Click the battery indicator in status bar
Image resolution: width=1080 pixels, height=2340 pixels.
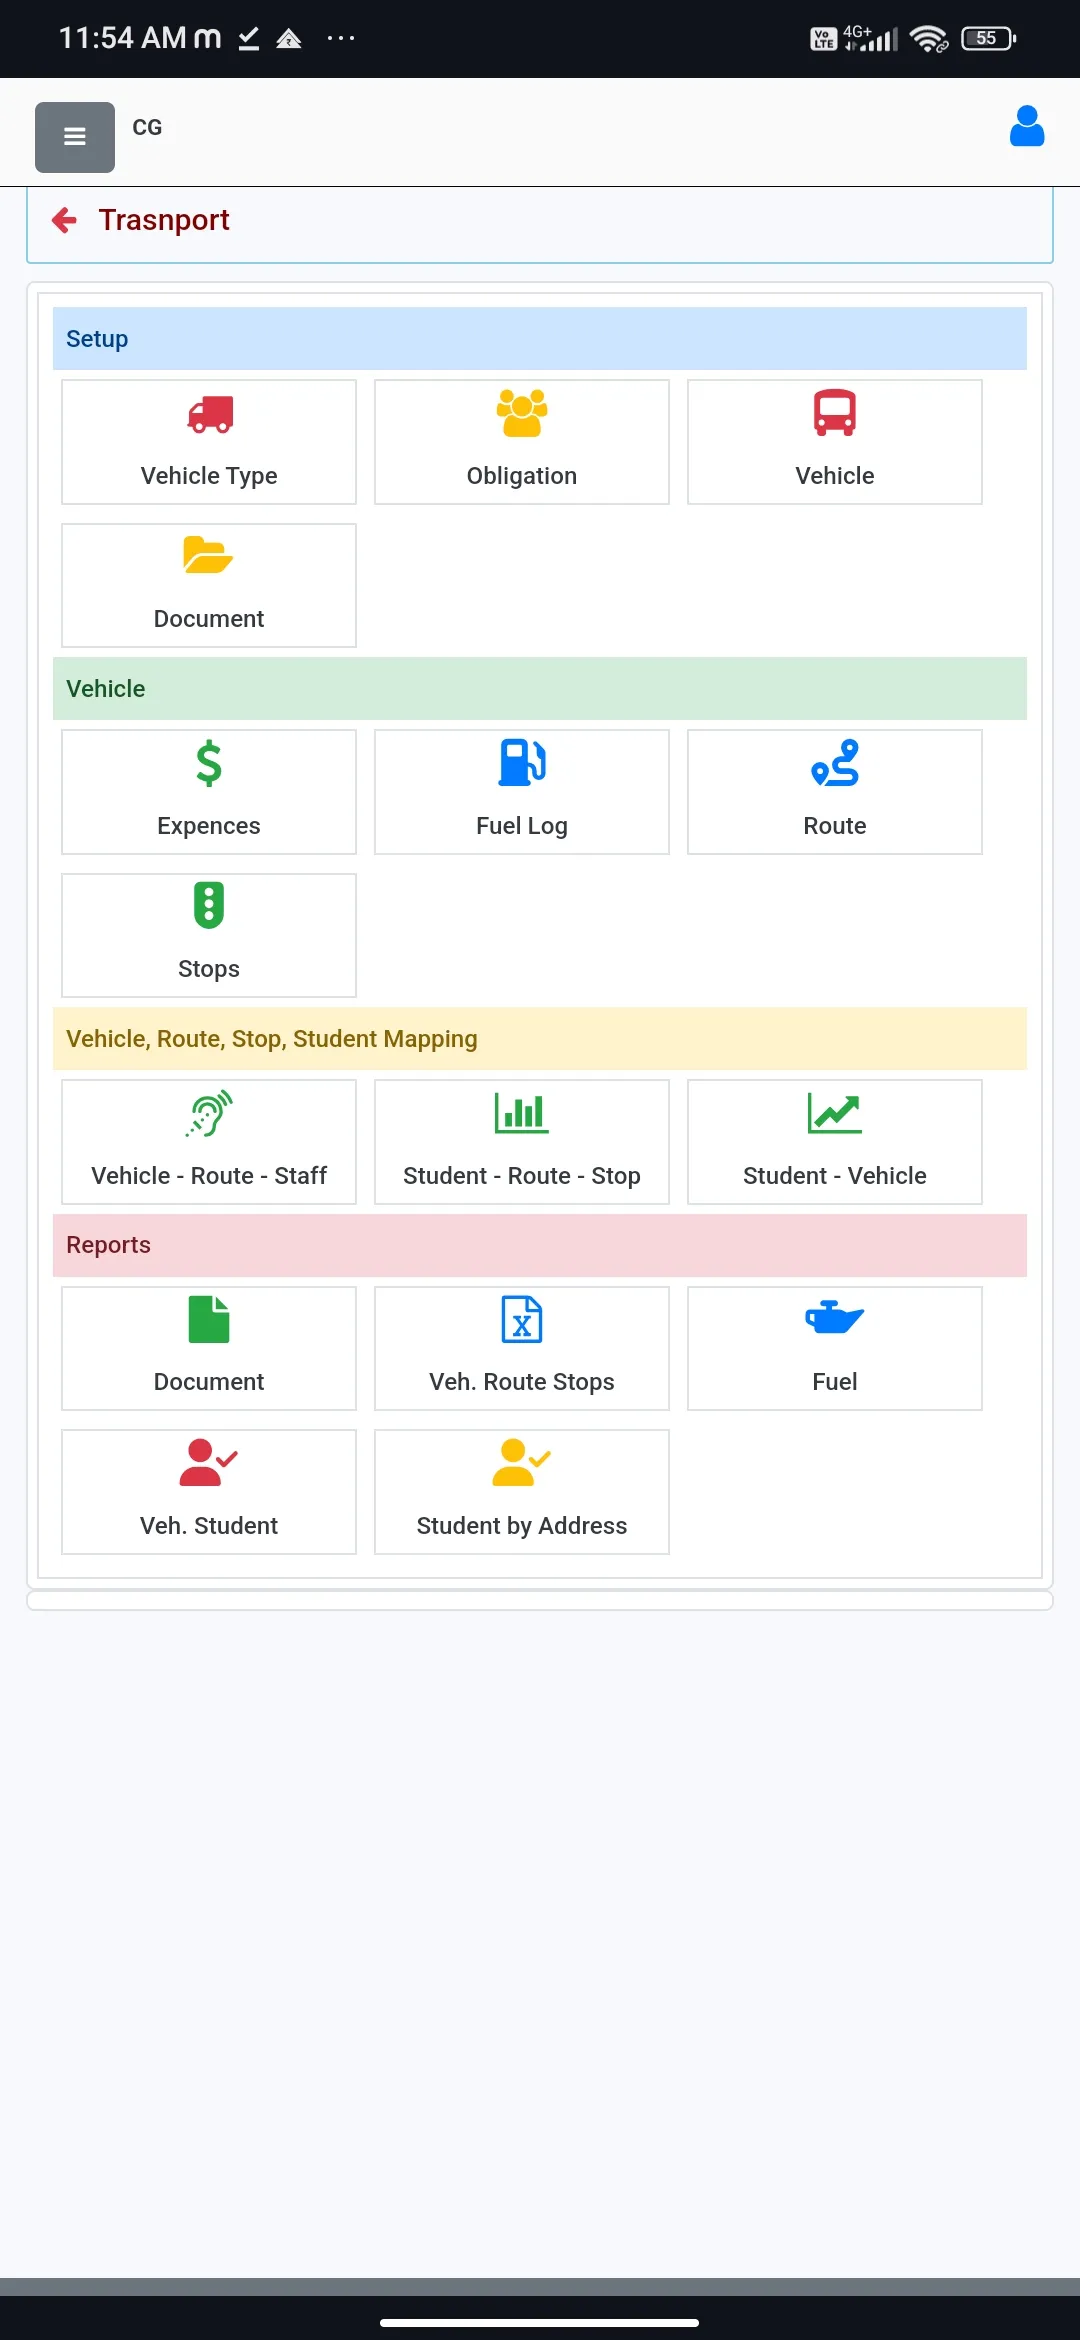988,39
